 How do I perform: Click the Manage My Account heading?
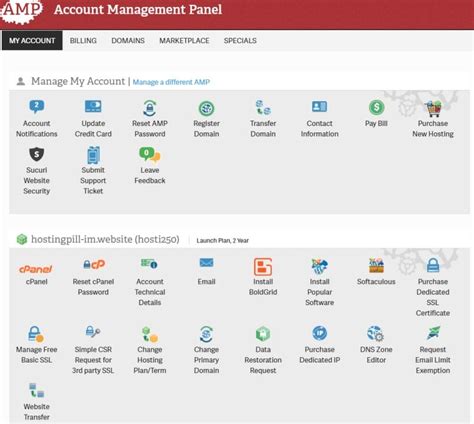[x=78, y=81]
